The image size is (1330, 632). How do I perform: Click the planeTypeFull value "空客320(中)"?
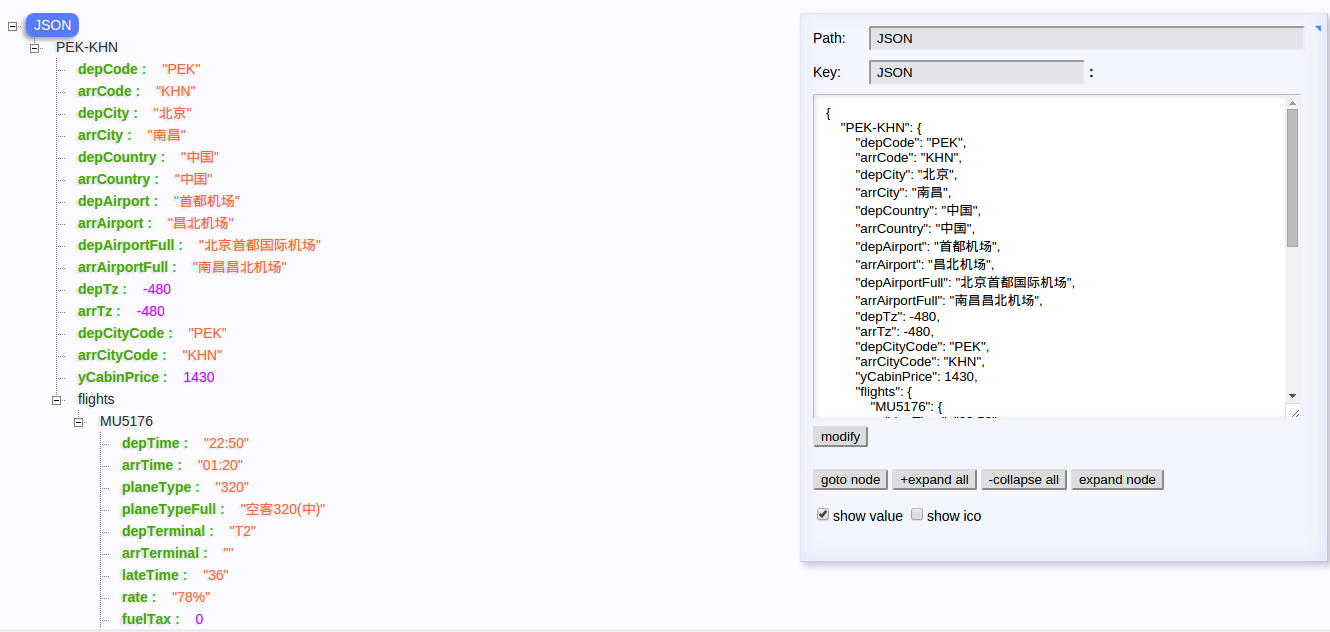[283, 509]
